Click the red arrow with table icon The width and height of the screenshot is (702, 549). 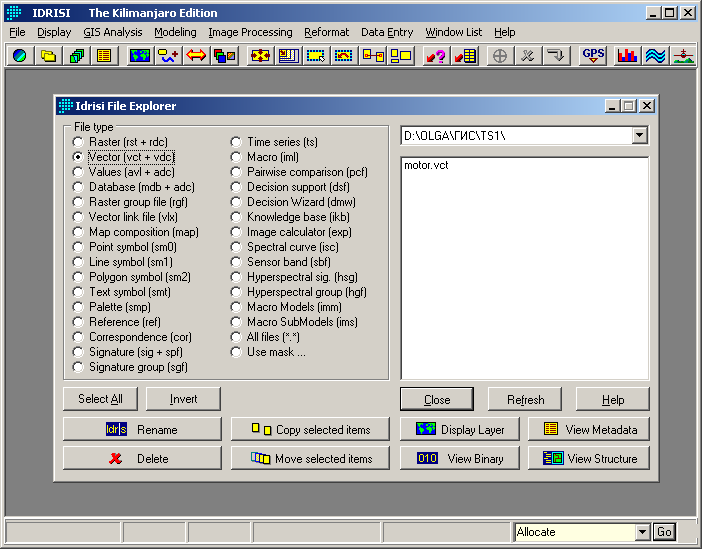tap(465, 56)
